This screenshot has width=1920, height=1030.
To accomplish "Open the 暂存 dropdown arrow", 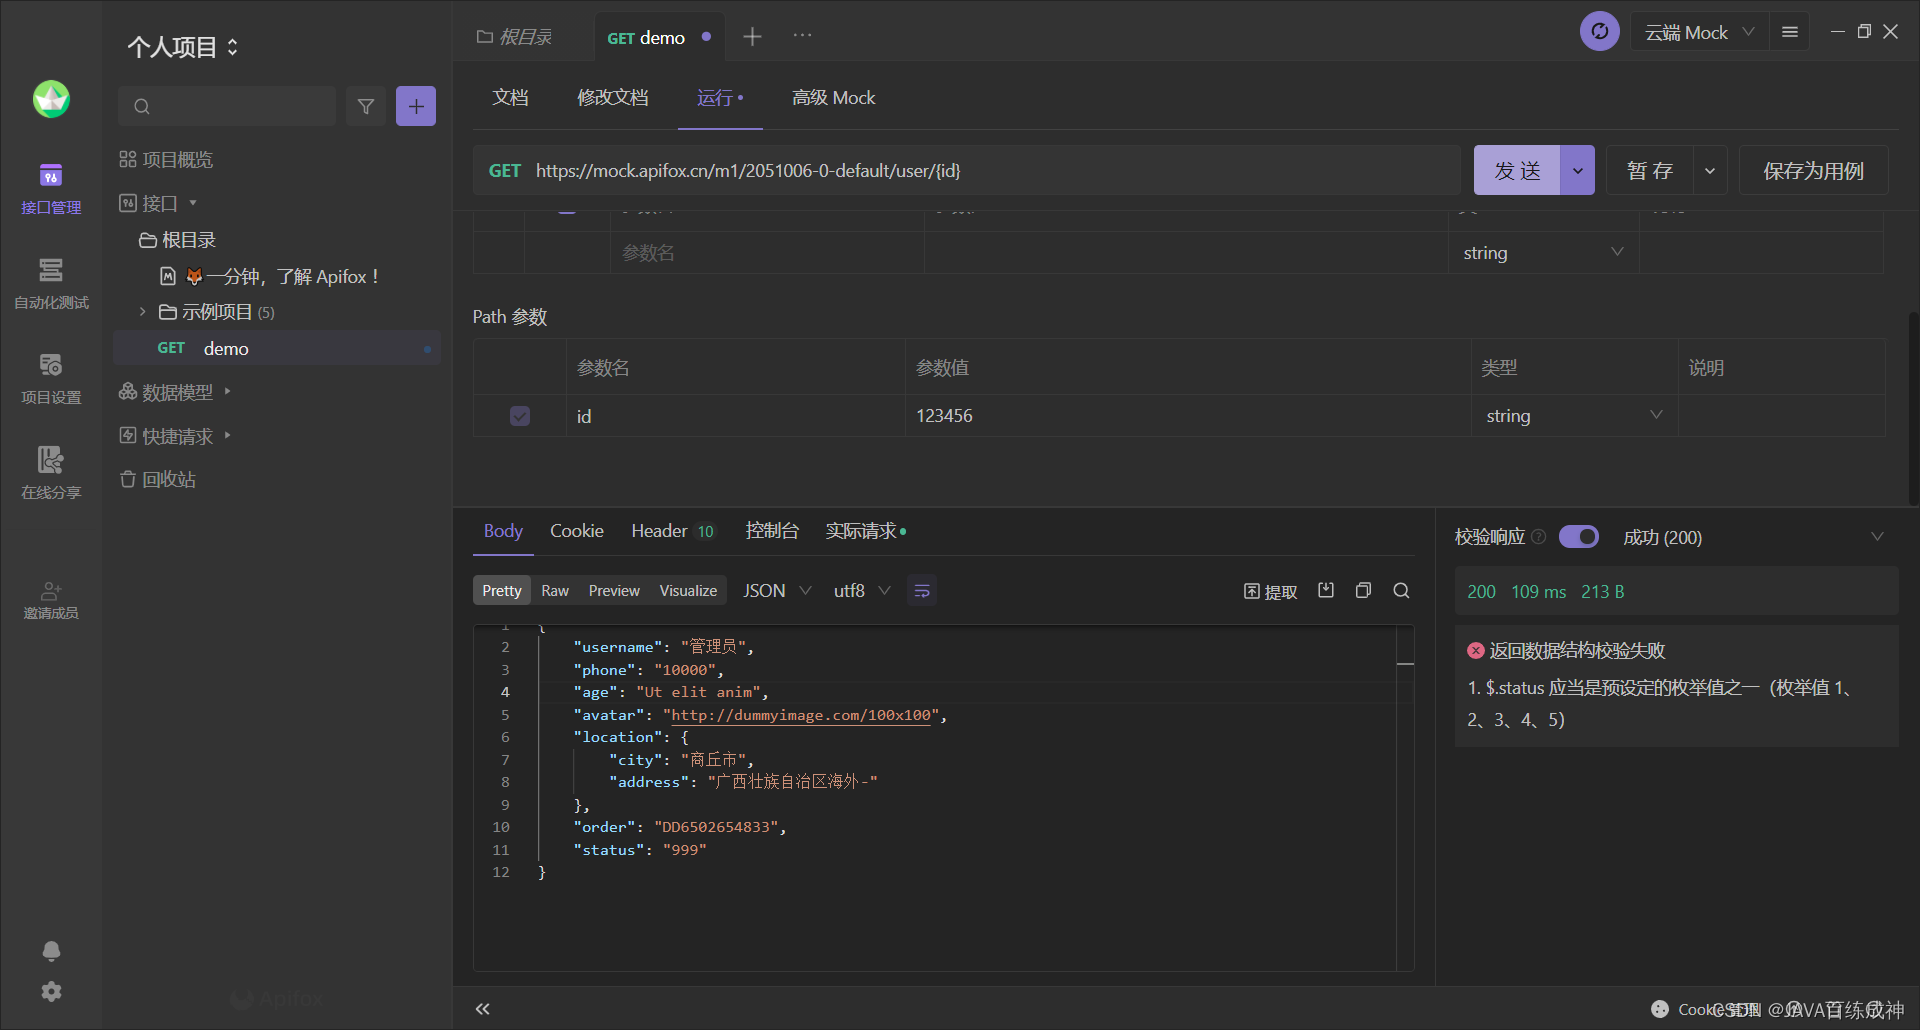I will [1710, 170].
